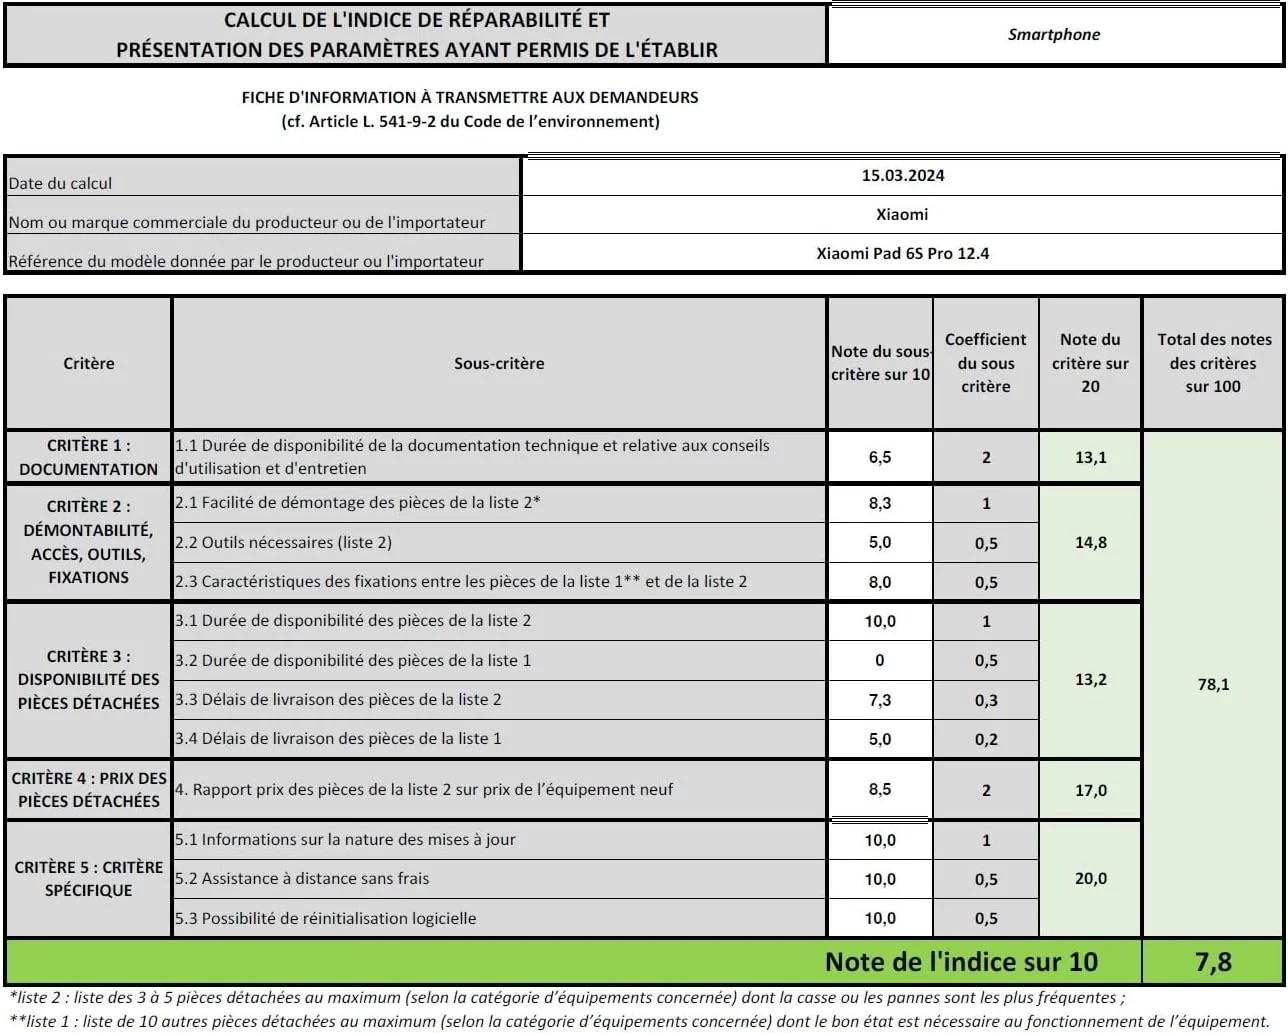Select the 14,8 criterion 2 score cell
Image resolution: width=1288 pixels, height=1033 pixels.
[x=1090, y=543]
